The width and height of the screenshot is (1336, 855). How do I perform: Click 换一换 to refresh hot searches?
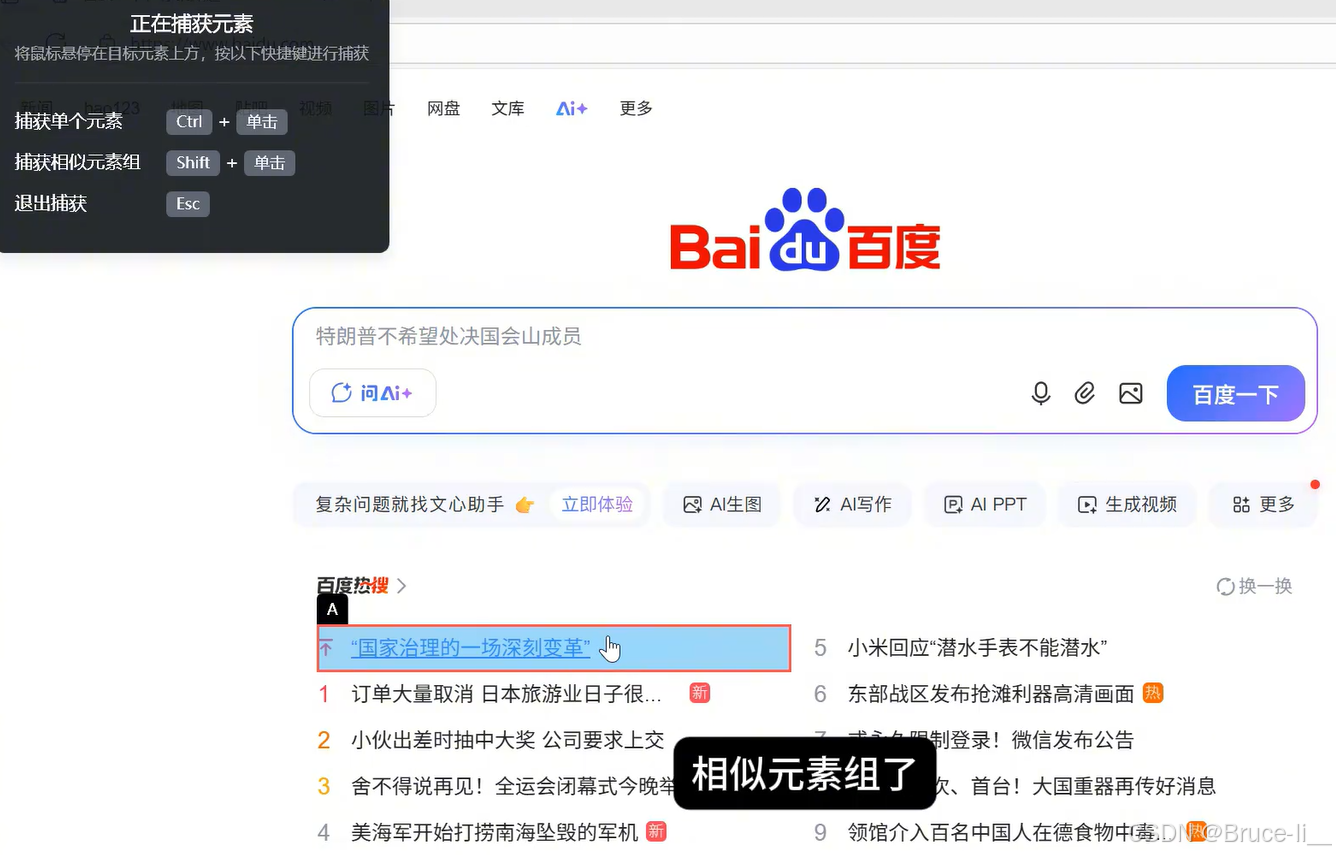pos(1254,586)
